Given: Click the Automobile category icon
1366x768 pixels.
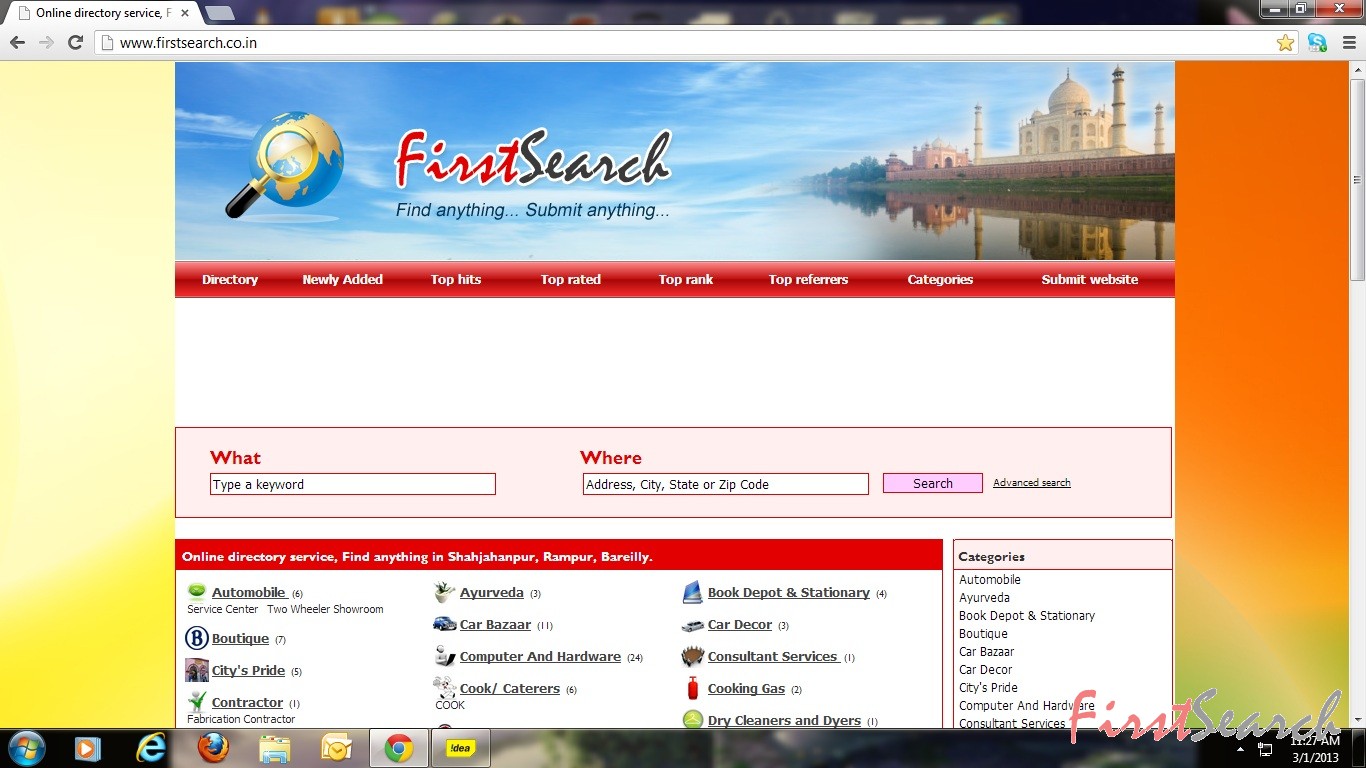Looking at the screenshot, I should (196, 592).
